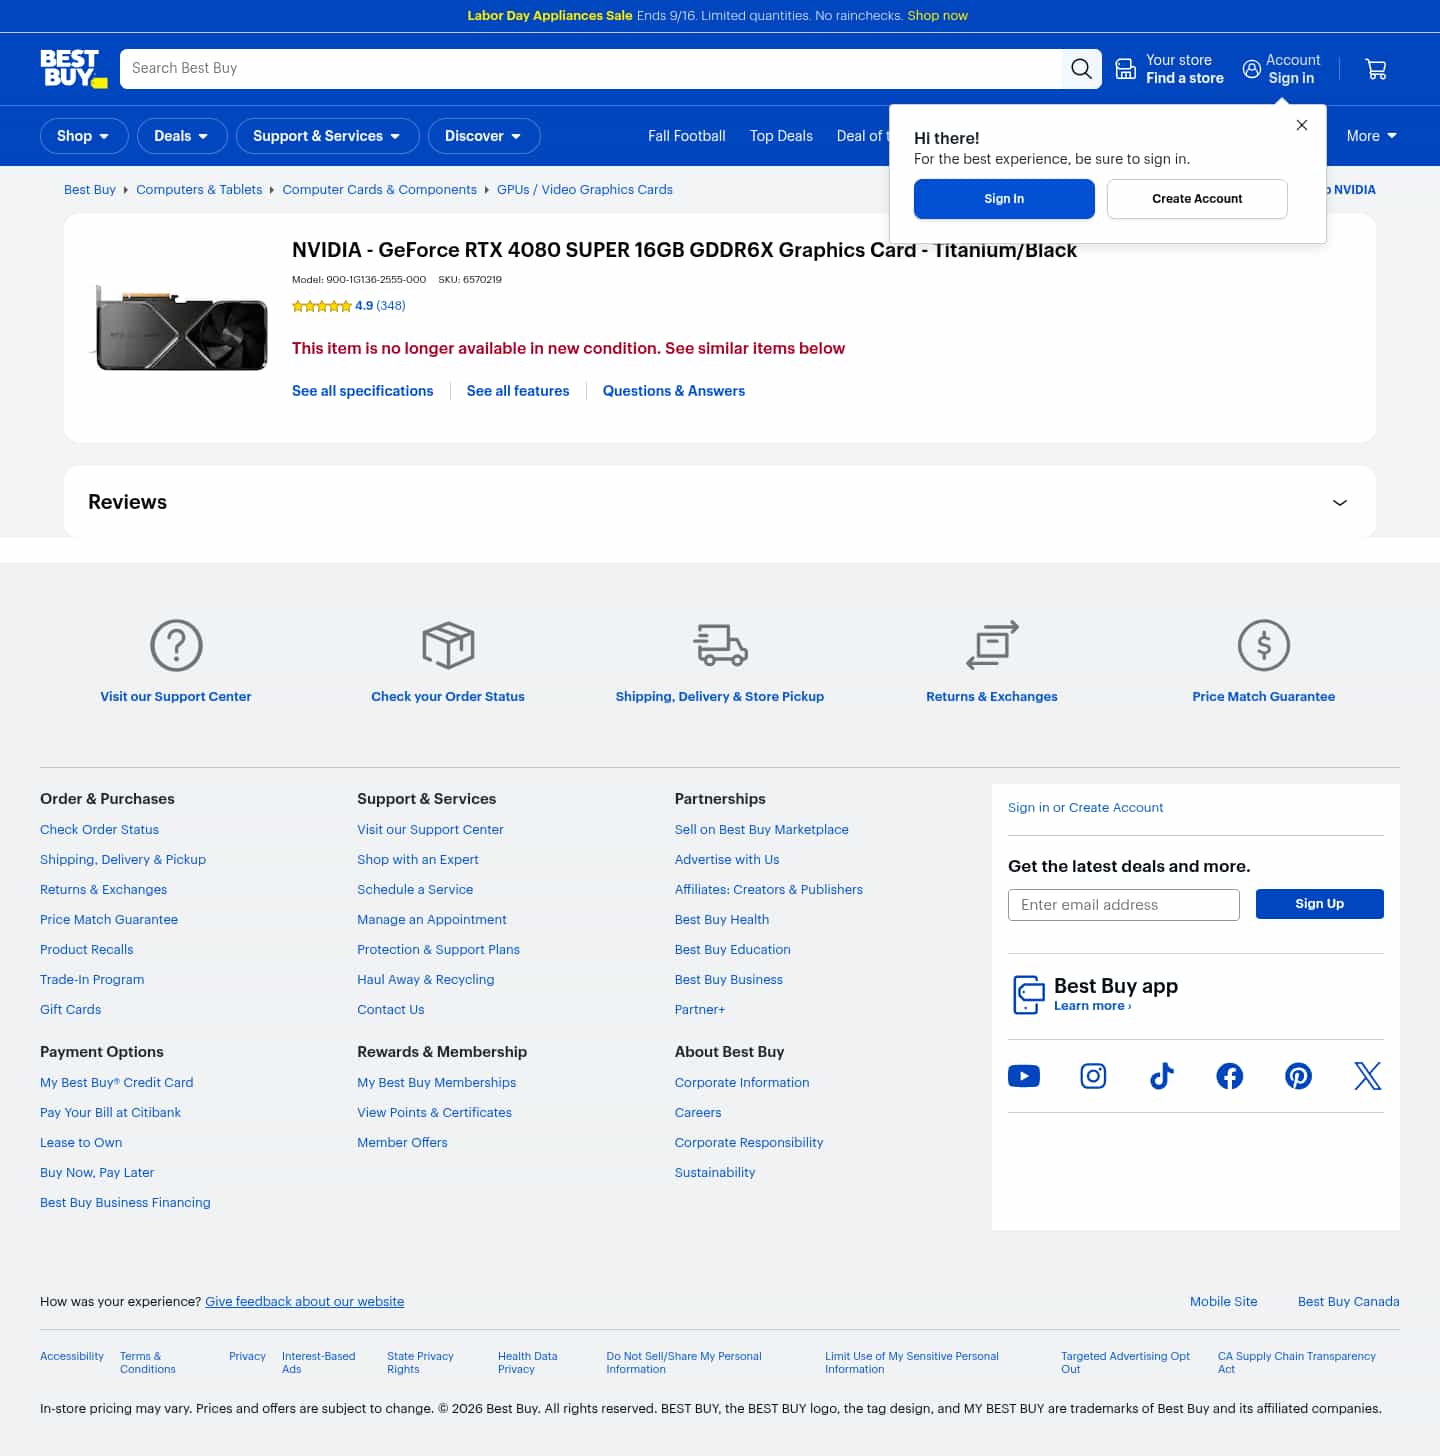Click the Best Buy app phone icon
Screen dimensions: 1440x1456
click(x=1028, y=995)
